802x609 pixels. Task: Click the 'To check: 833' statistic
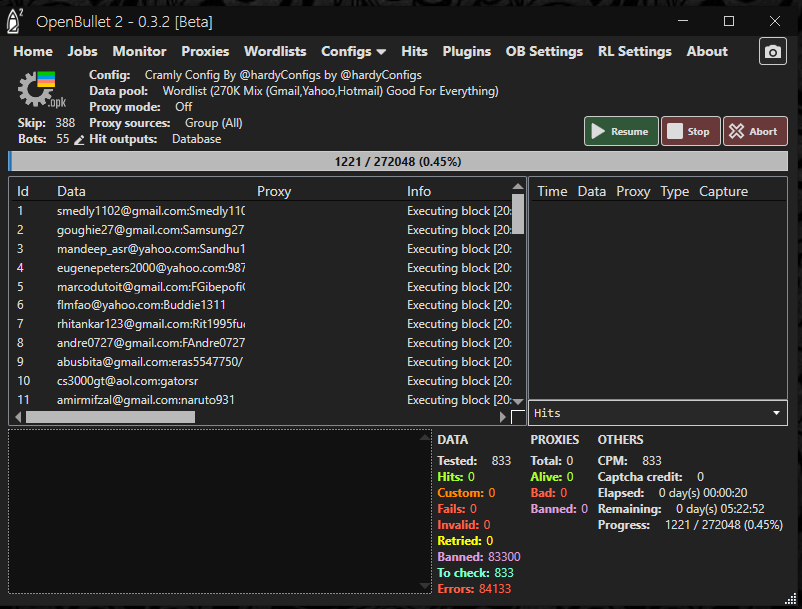[x=476, y=573]
